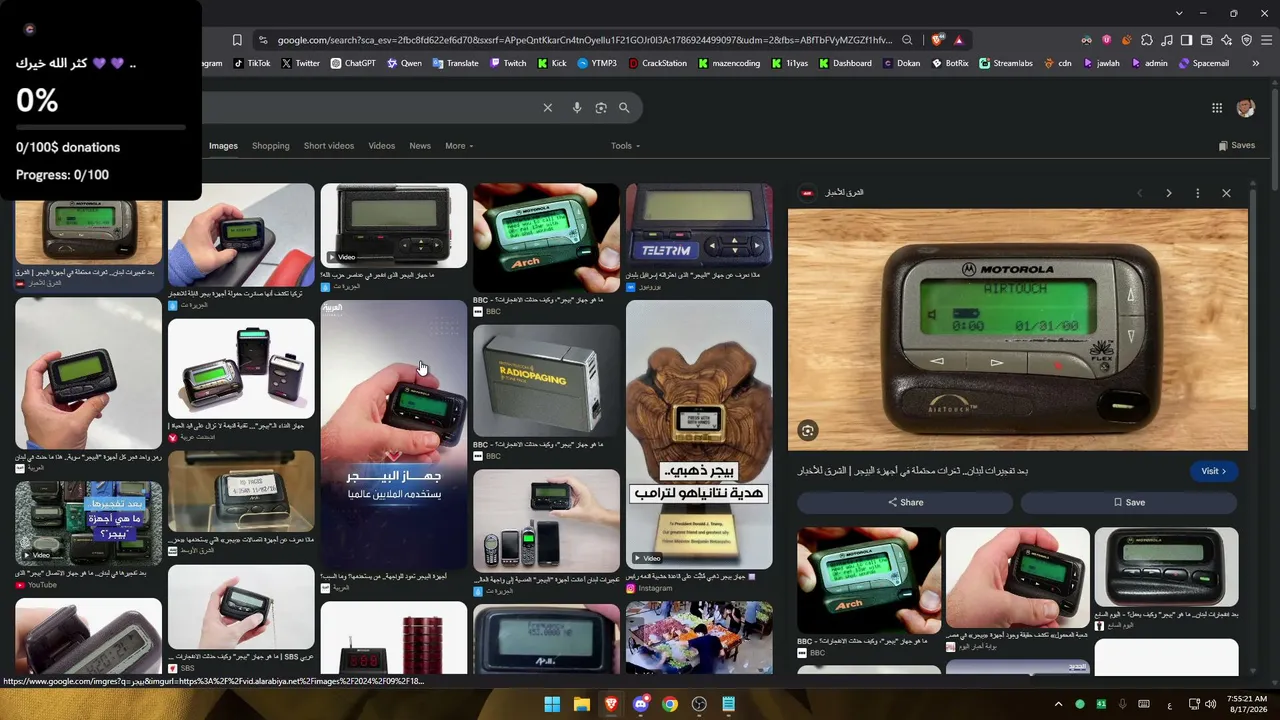Image resolution: width=1280 pixels, height=720 pixels.
Task: Open Discord from the taskbar
Action: [x=640, y=704]
